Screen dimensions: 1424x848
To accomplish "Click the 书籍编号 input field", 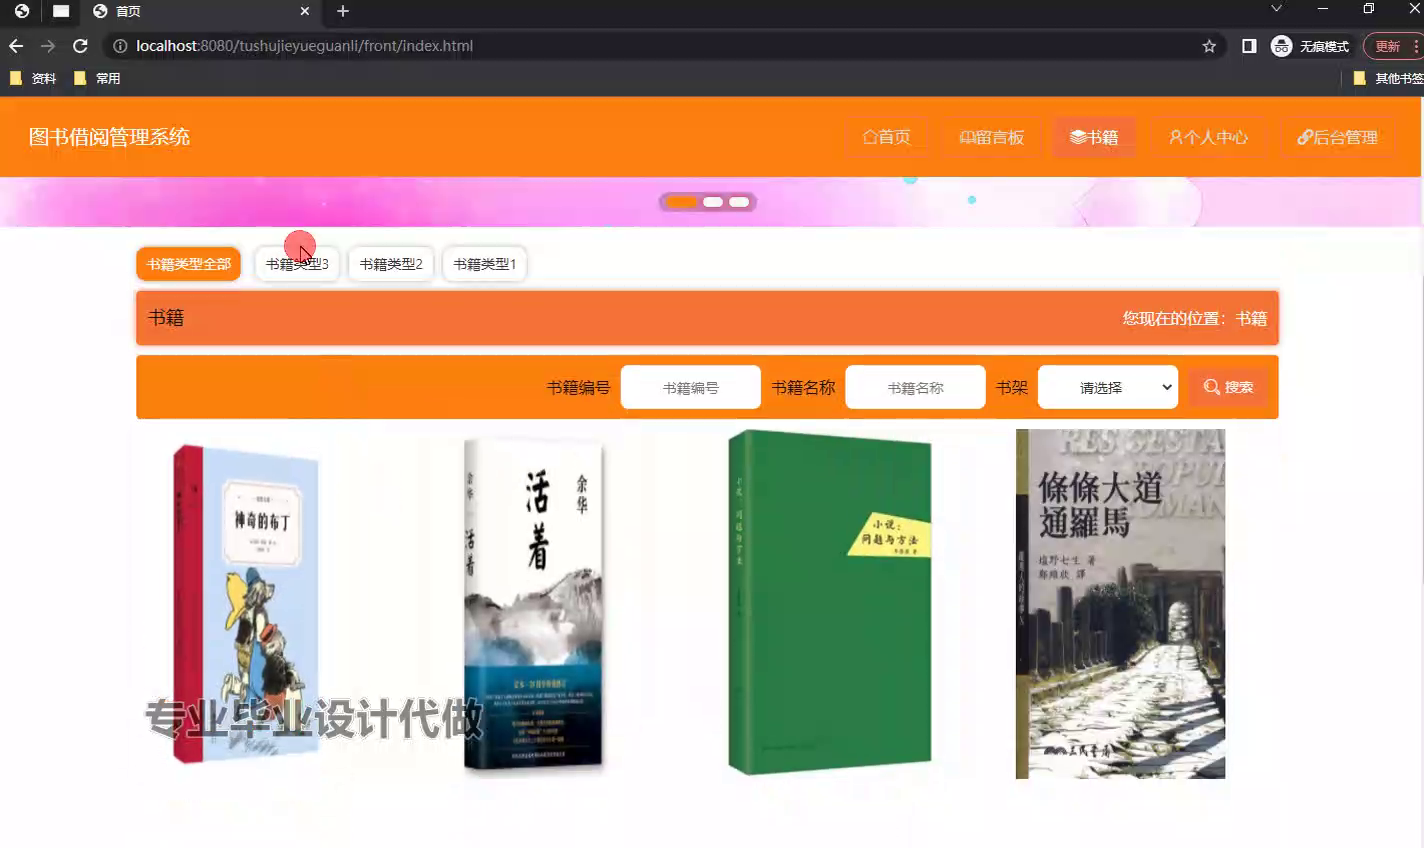I will 691,387.
